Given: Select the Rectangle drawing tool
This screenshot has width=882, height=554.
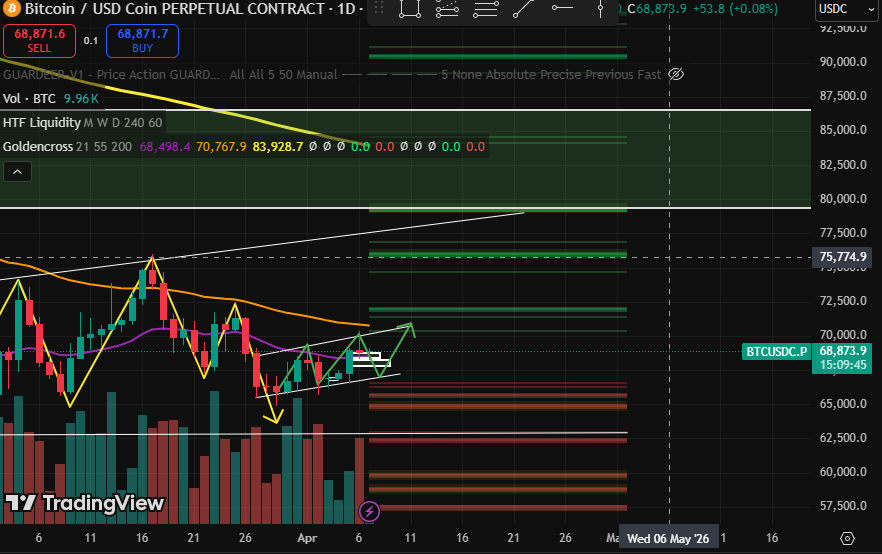Looking at the screenshot, I should point(410,8).
